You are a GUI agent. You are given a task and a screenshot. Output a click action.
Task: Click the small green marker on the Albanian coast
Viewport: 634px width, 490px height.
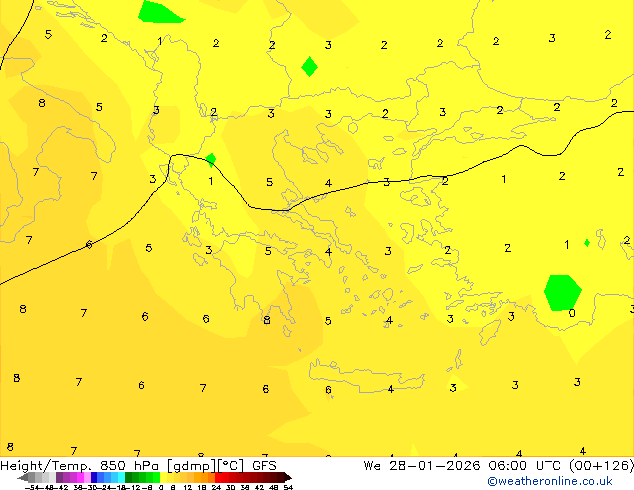pos(211,159)
